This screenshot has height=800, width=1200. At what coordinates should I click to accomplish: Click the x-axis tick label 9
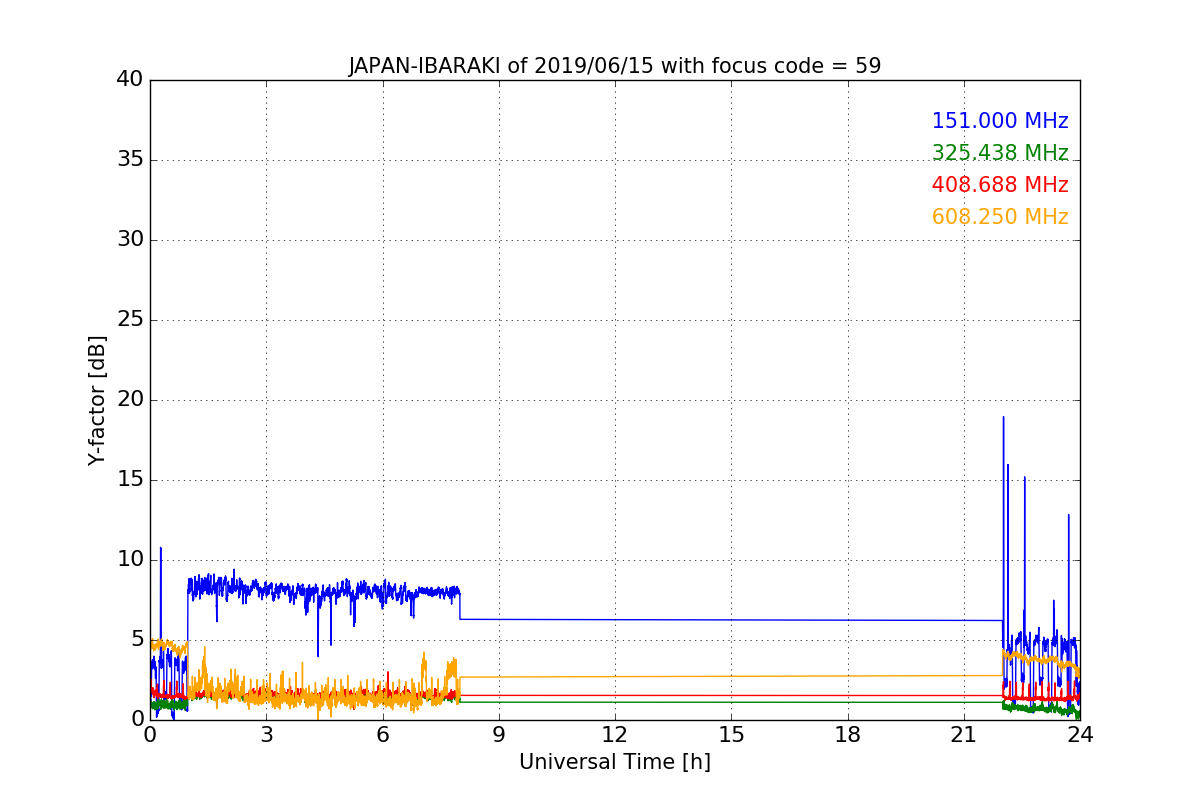(499, 734)
